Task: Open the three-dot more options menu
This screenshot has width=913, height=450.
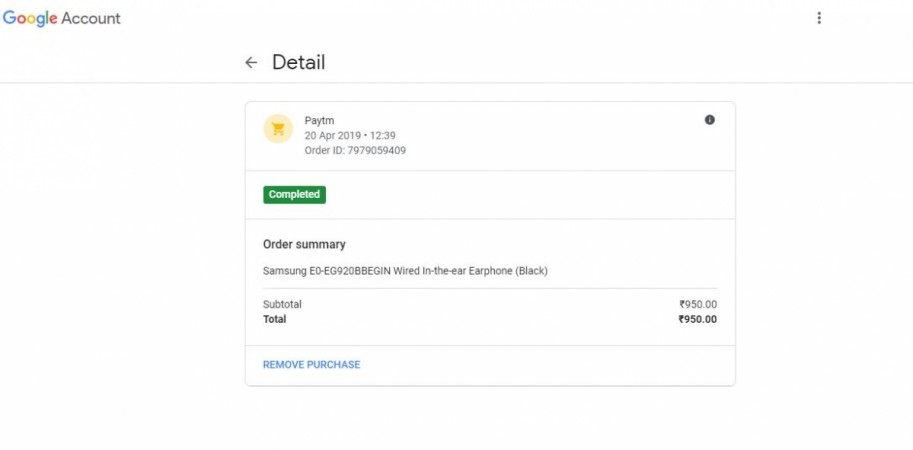Action: (819, 18)
